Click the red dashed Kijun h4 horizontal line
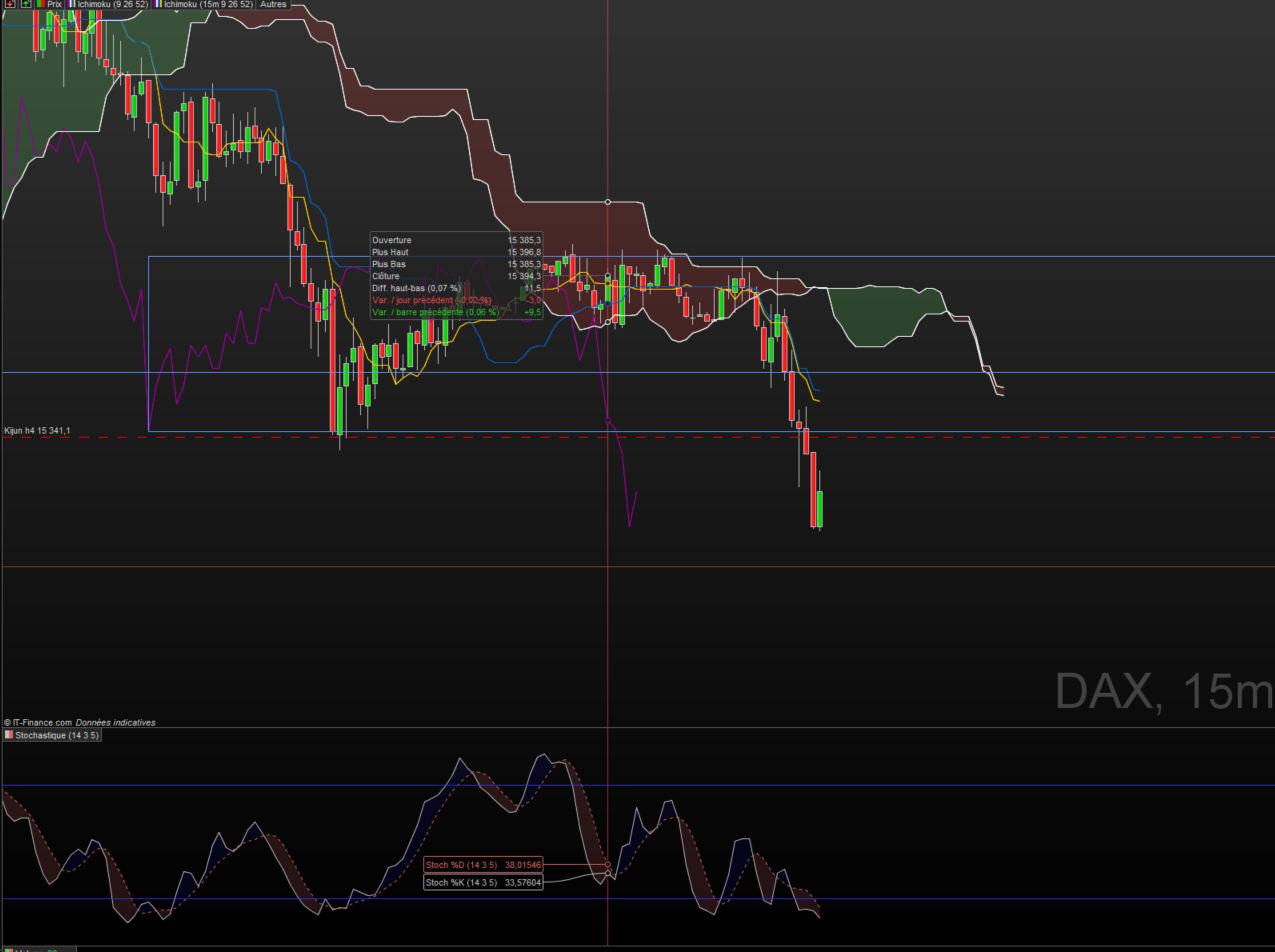Image resolution: width=1275 pixels, height=952 pixels. click(637, 437)
